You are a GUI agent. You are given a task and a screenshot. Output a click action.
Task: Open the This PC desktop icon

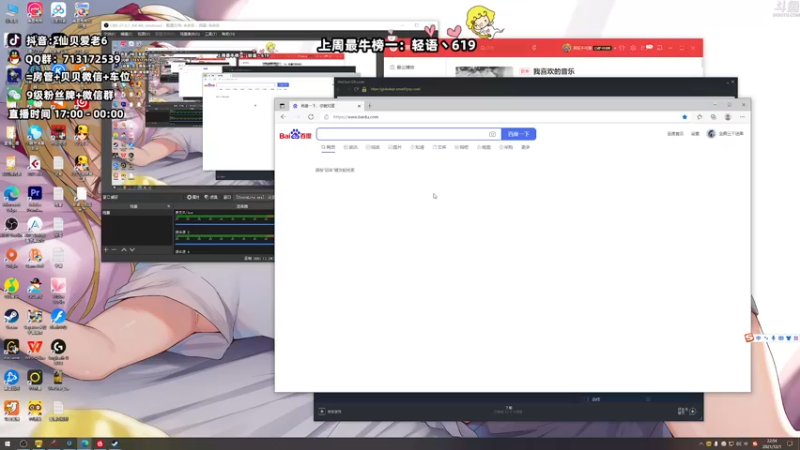[11, 12]
